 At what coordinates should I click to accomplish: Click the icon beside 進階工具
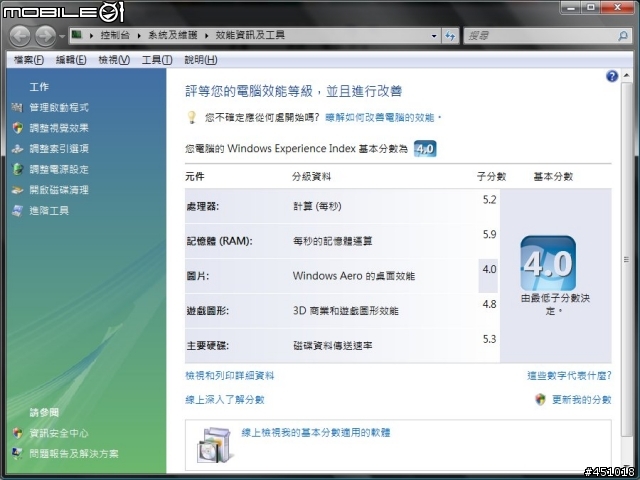point(17,211)
